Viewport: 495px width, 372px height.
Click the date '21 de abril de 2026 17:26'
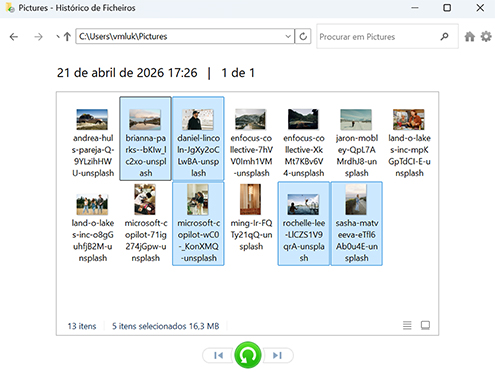point(127,73)
